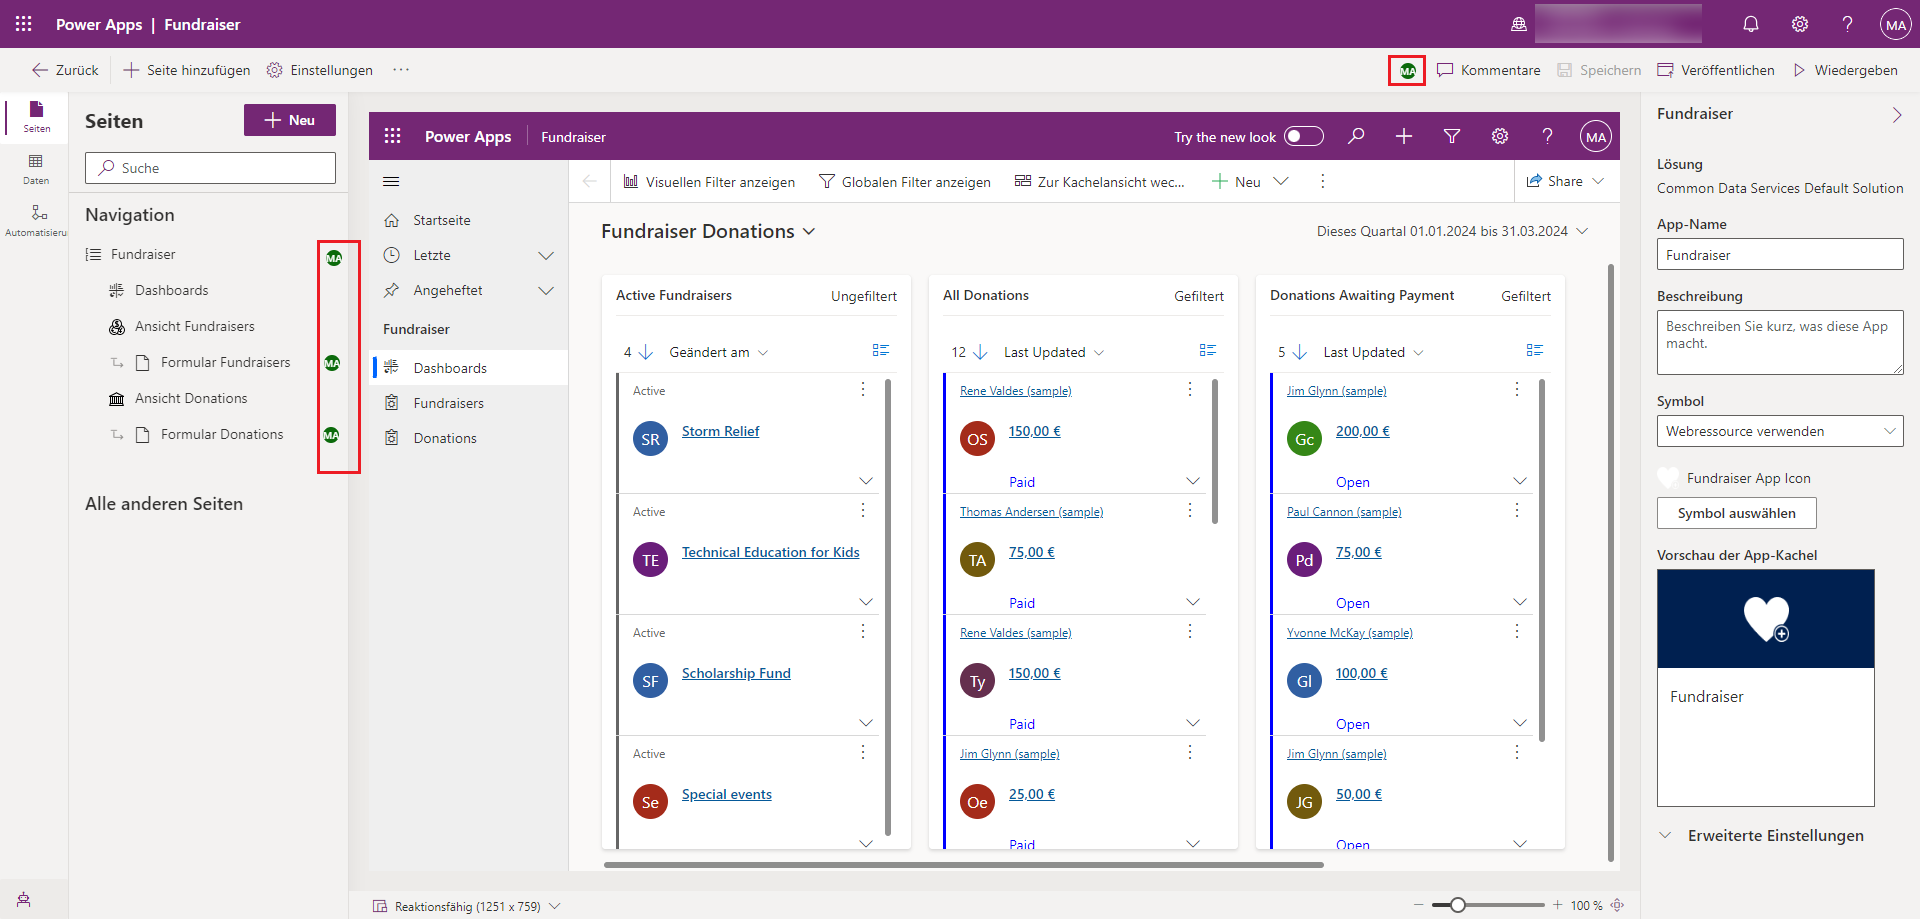Viewport: 1920px width, 919px height.
Task: Click Globalen Filter anzeigen
Action: pyautogui.click(x=905, y=181)
